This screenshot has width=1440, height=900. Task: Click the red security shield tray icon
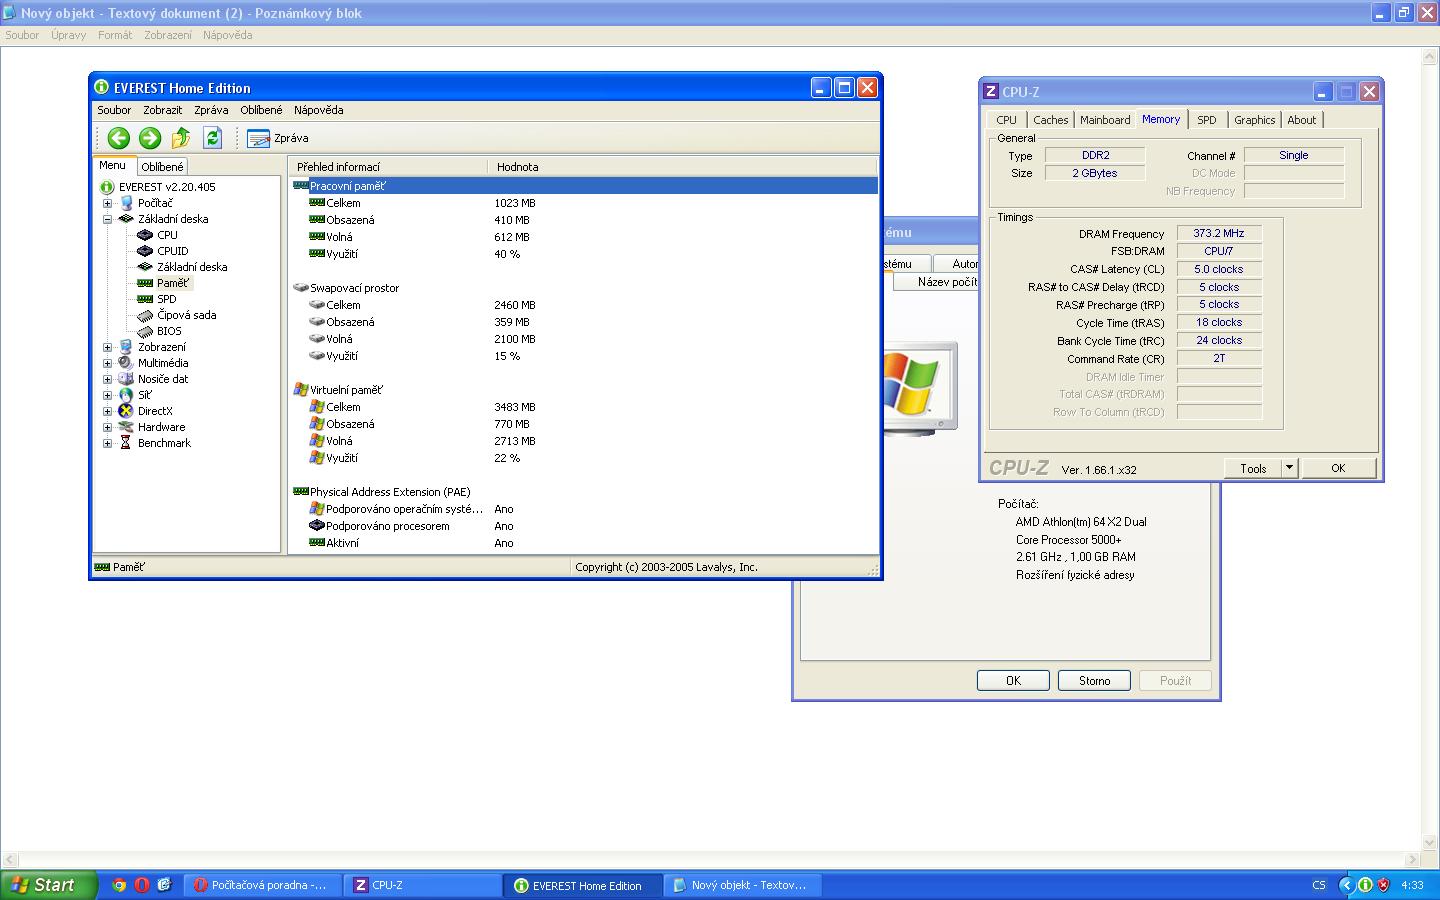click(1384, 885)
